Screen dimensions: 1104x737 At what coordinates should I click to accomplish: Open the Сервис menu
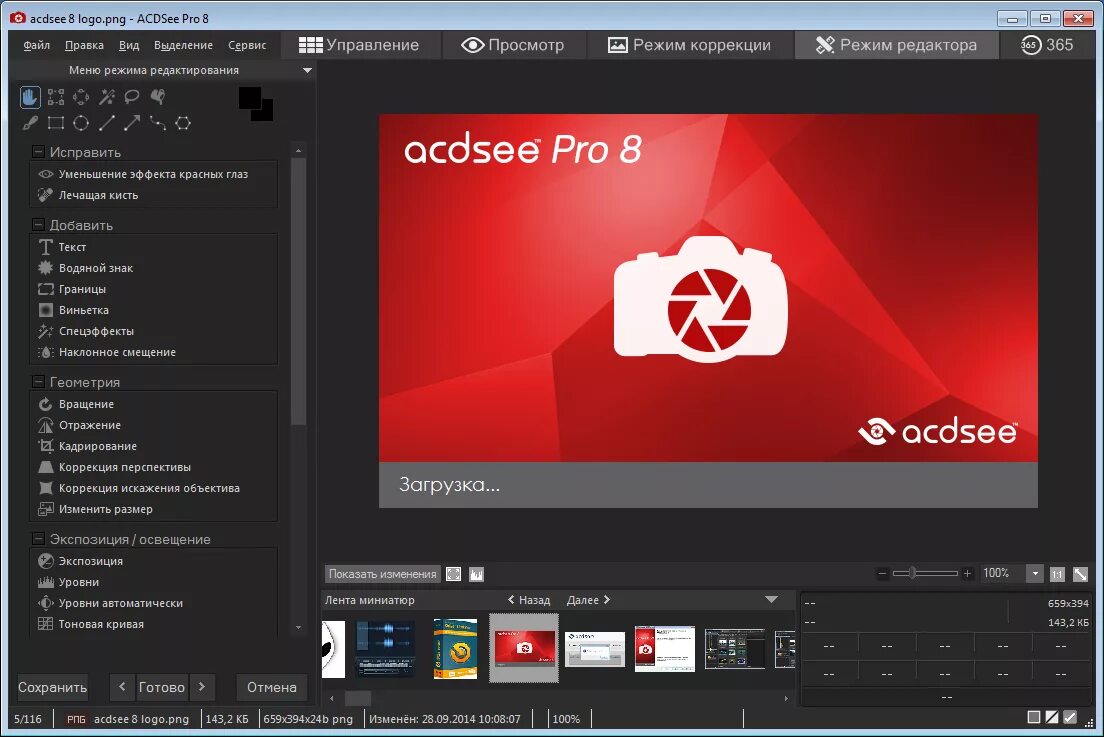[x=247, y=45]
